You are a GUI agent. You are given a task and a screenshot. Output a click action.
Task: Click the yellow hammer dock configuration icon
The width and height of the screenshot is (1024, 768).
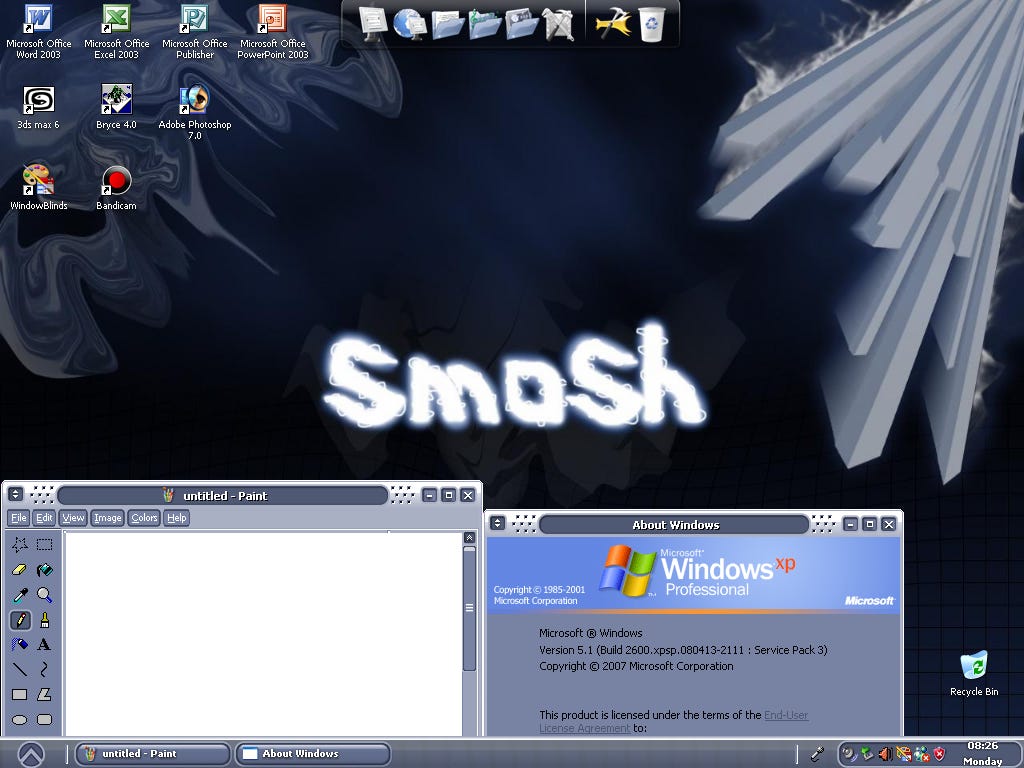pos(613,24)
